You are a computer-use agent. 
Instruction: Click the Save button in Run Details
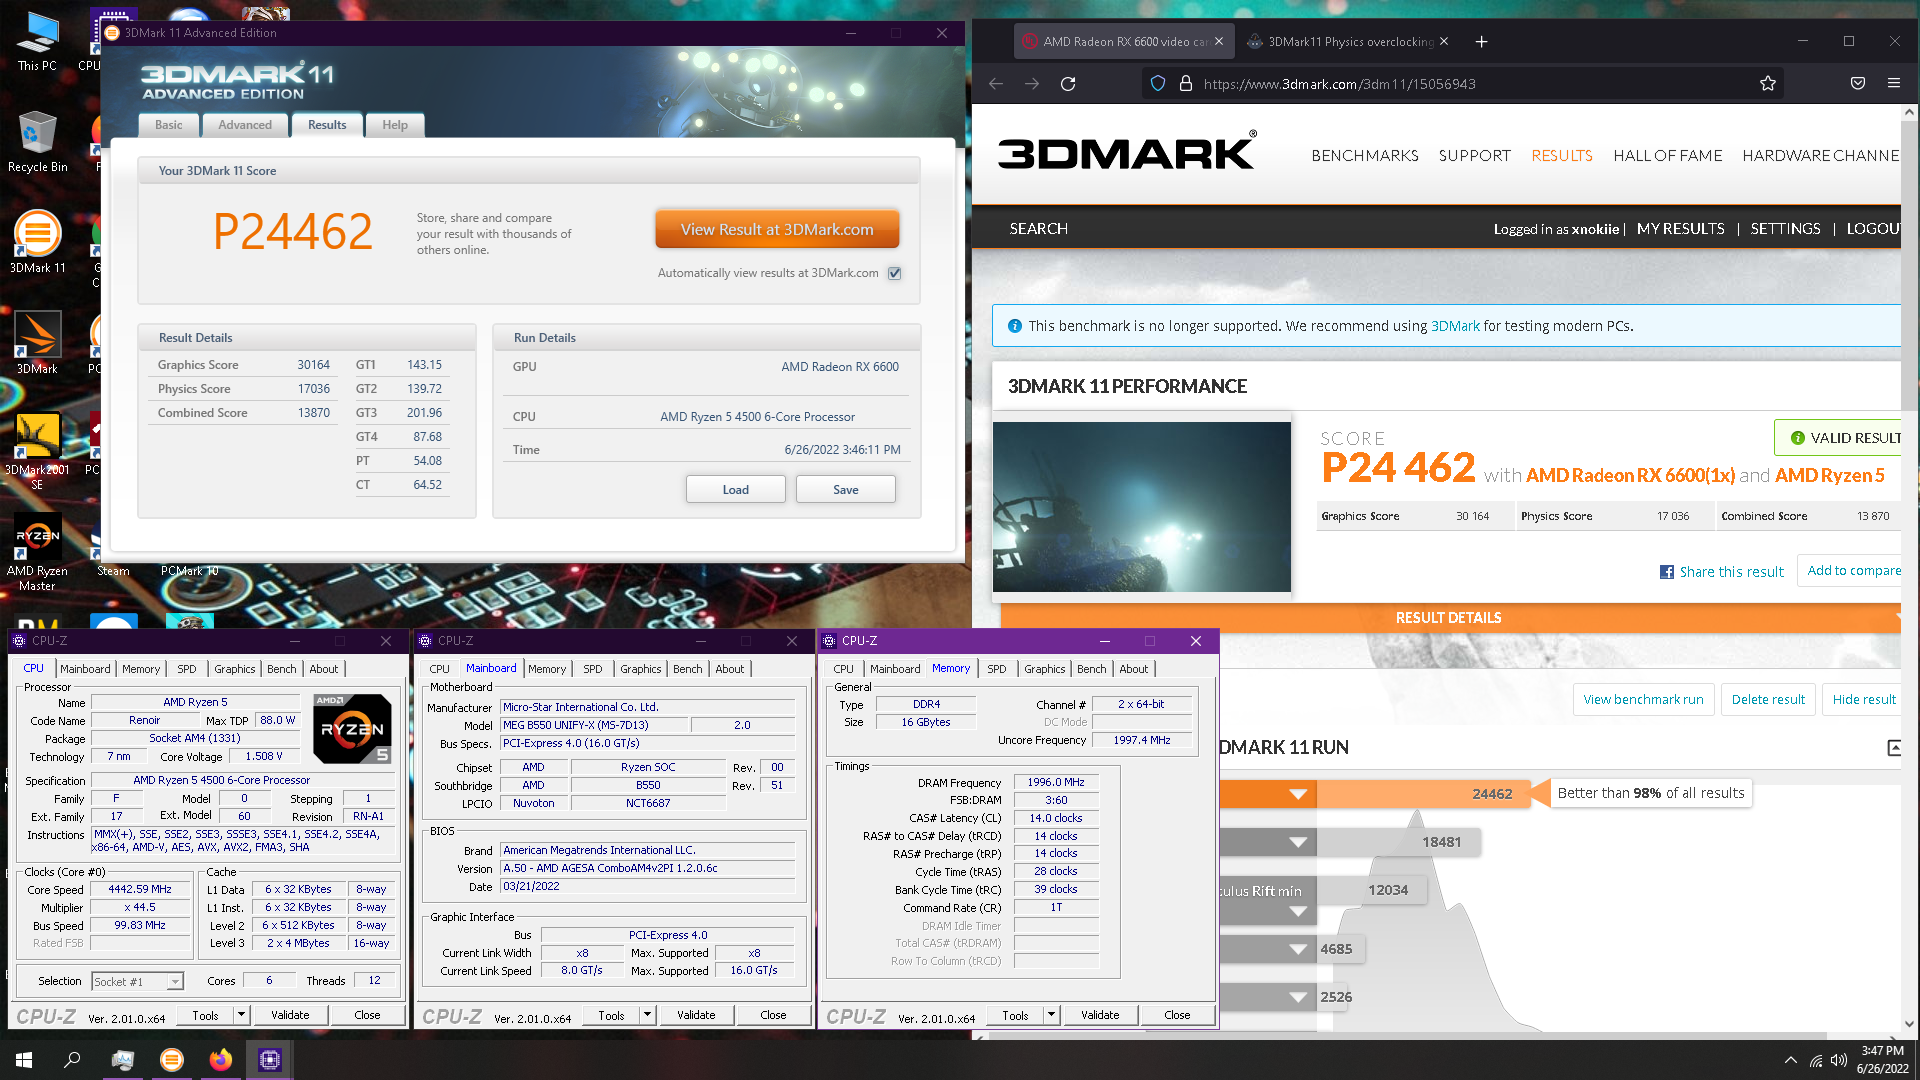click(x=845, y=489)
